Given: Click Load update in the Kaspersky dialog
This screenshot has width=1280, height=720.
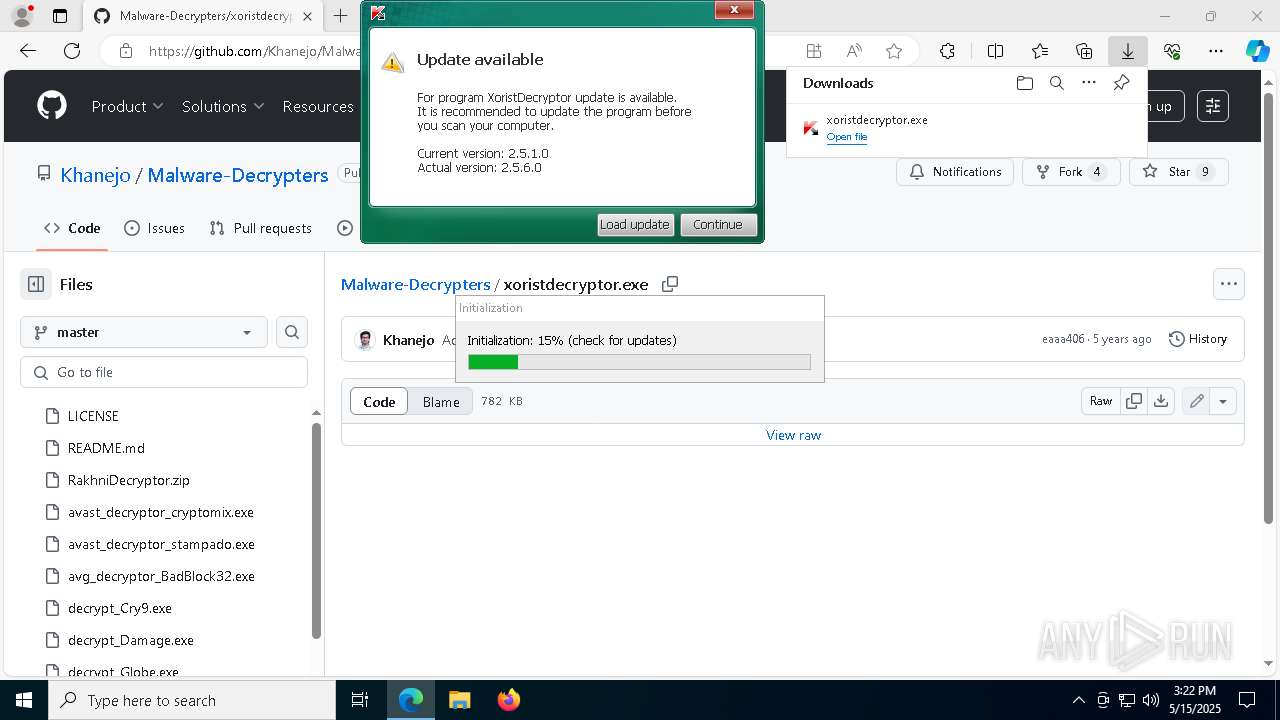Looking at the screenshot, I should click(x=636, y=225).
